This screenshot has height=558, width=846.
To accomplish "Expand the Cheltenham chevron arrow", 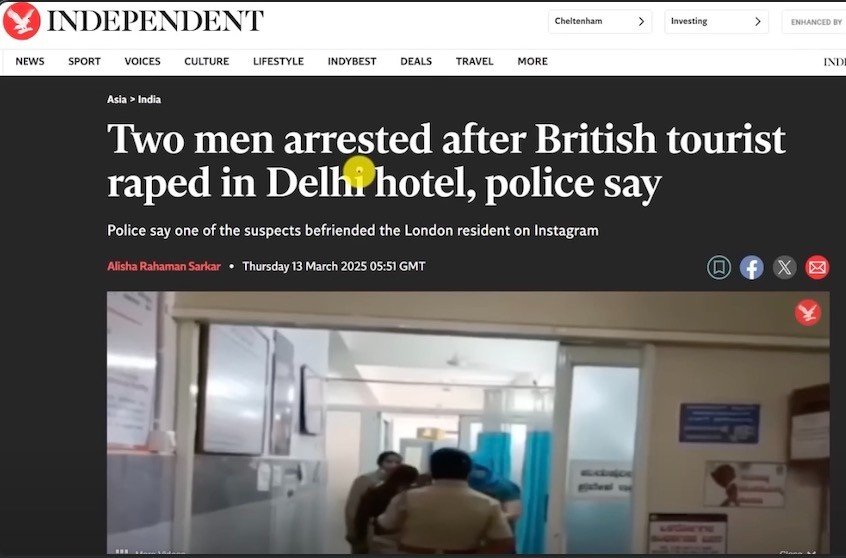I will click(642, 22).
